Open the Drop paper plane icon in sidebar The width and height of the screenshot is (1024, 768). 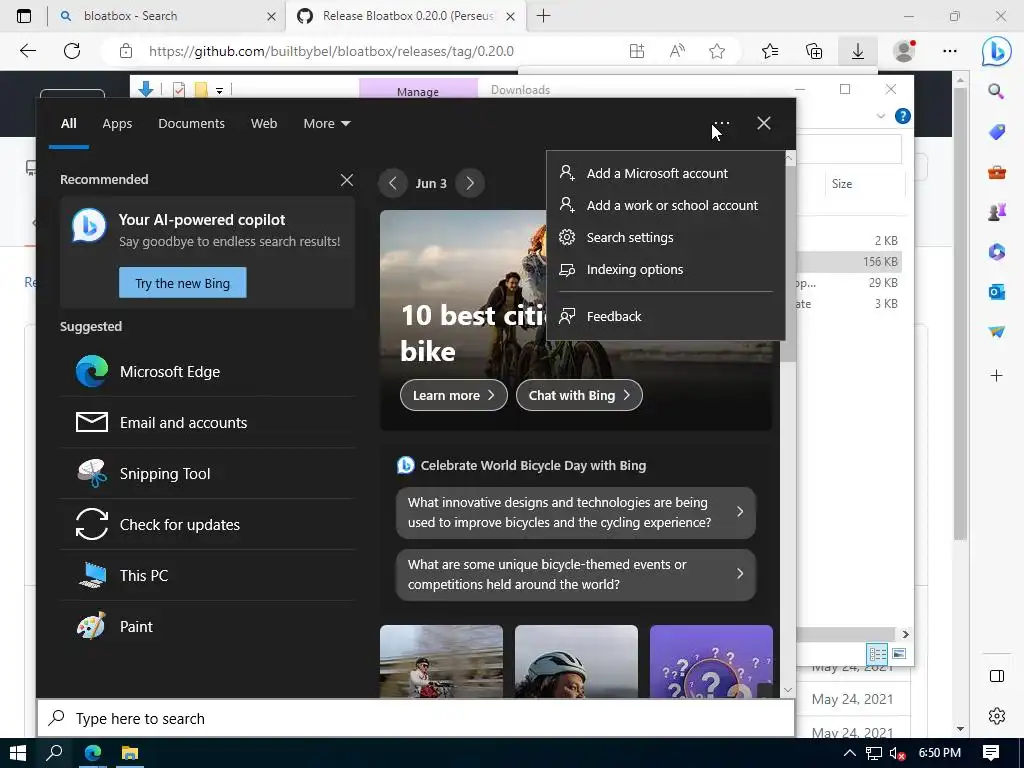click(x=996, y=332)
